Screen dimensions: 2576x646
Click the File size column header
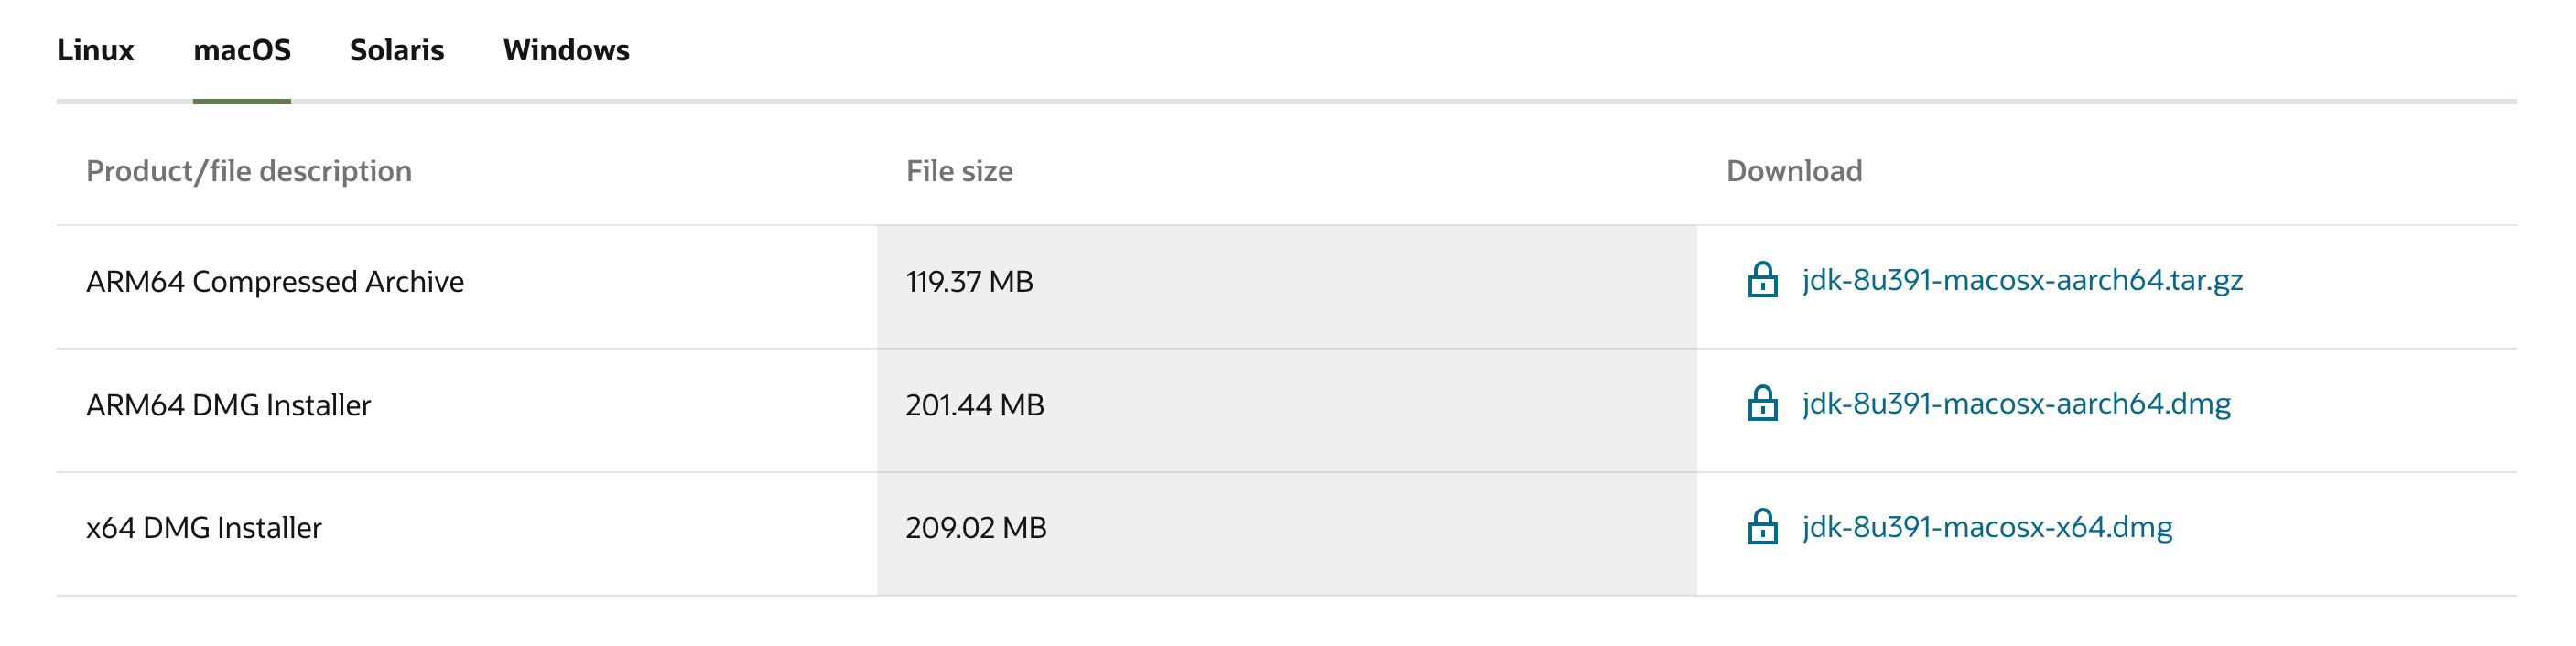point(959,171)
